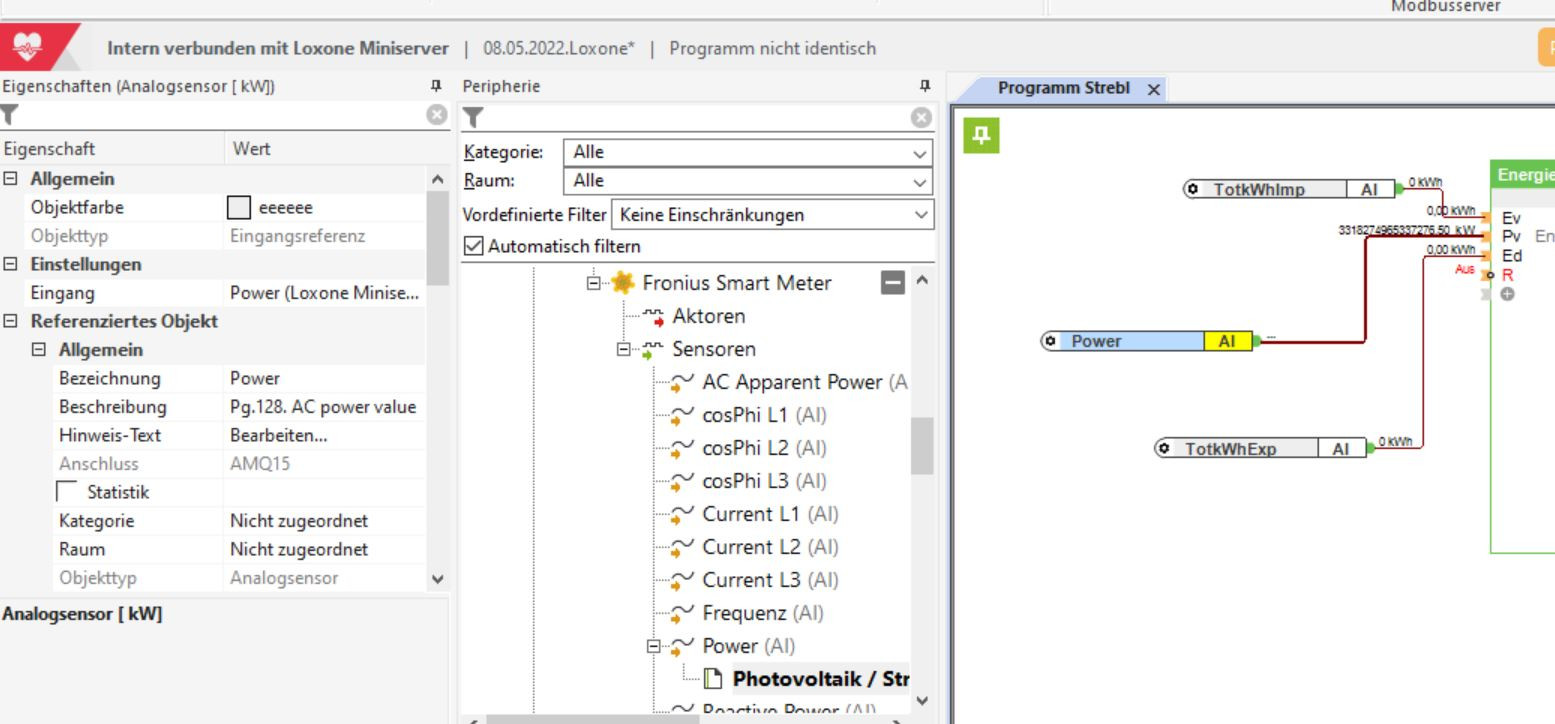Collapse tree with the minus button beside Fronius
Screen dimensions: 1555x724
click(x=892, y=283)
